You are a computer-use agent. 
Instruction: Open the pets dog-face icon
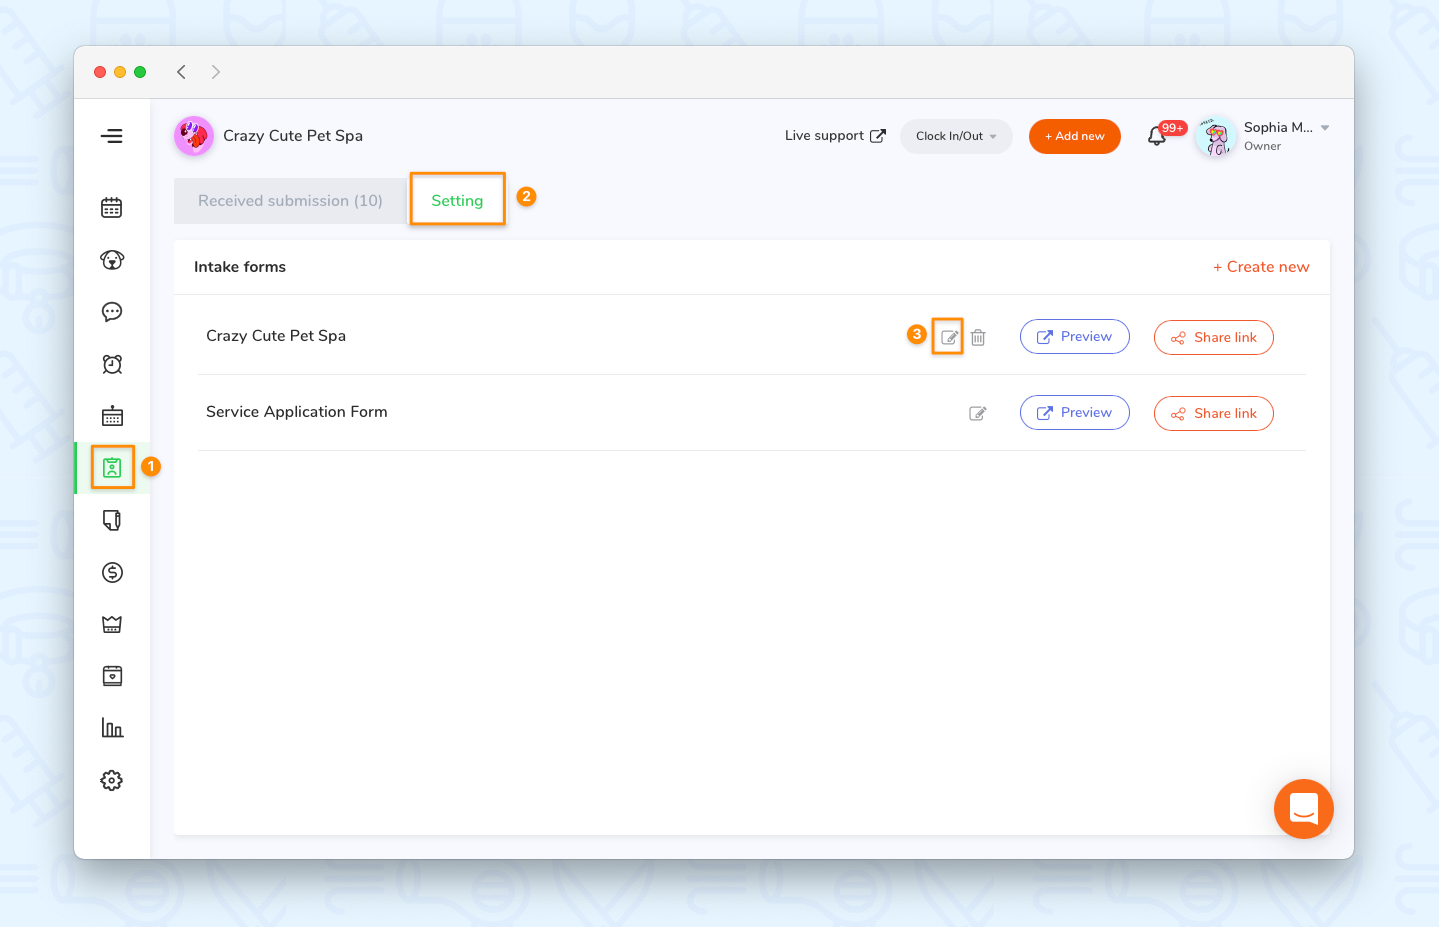(112, 260)
